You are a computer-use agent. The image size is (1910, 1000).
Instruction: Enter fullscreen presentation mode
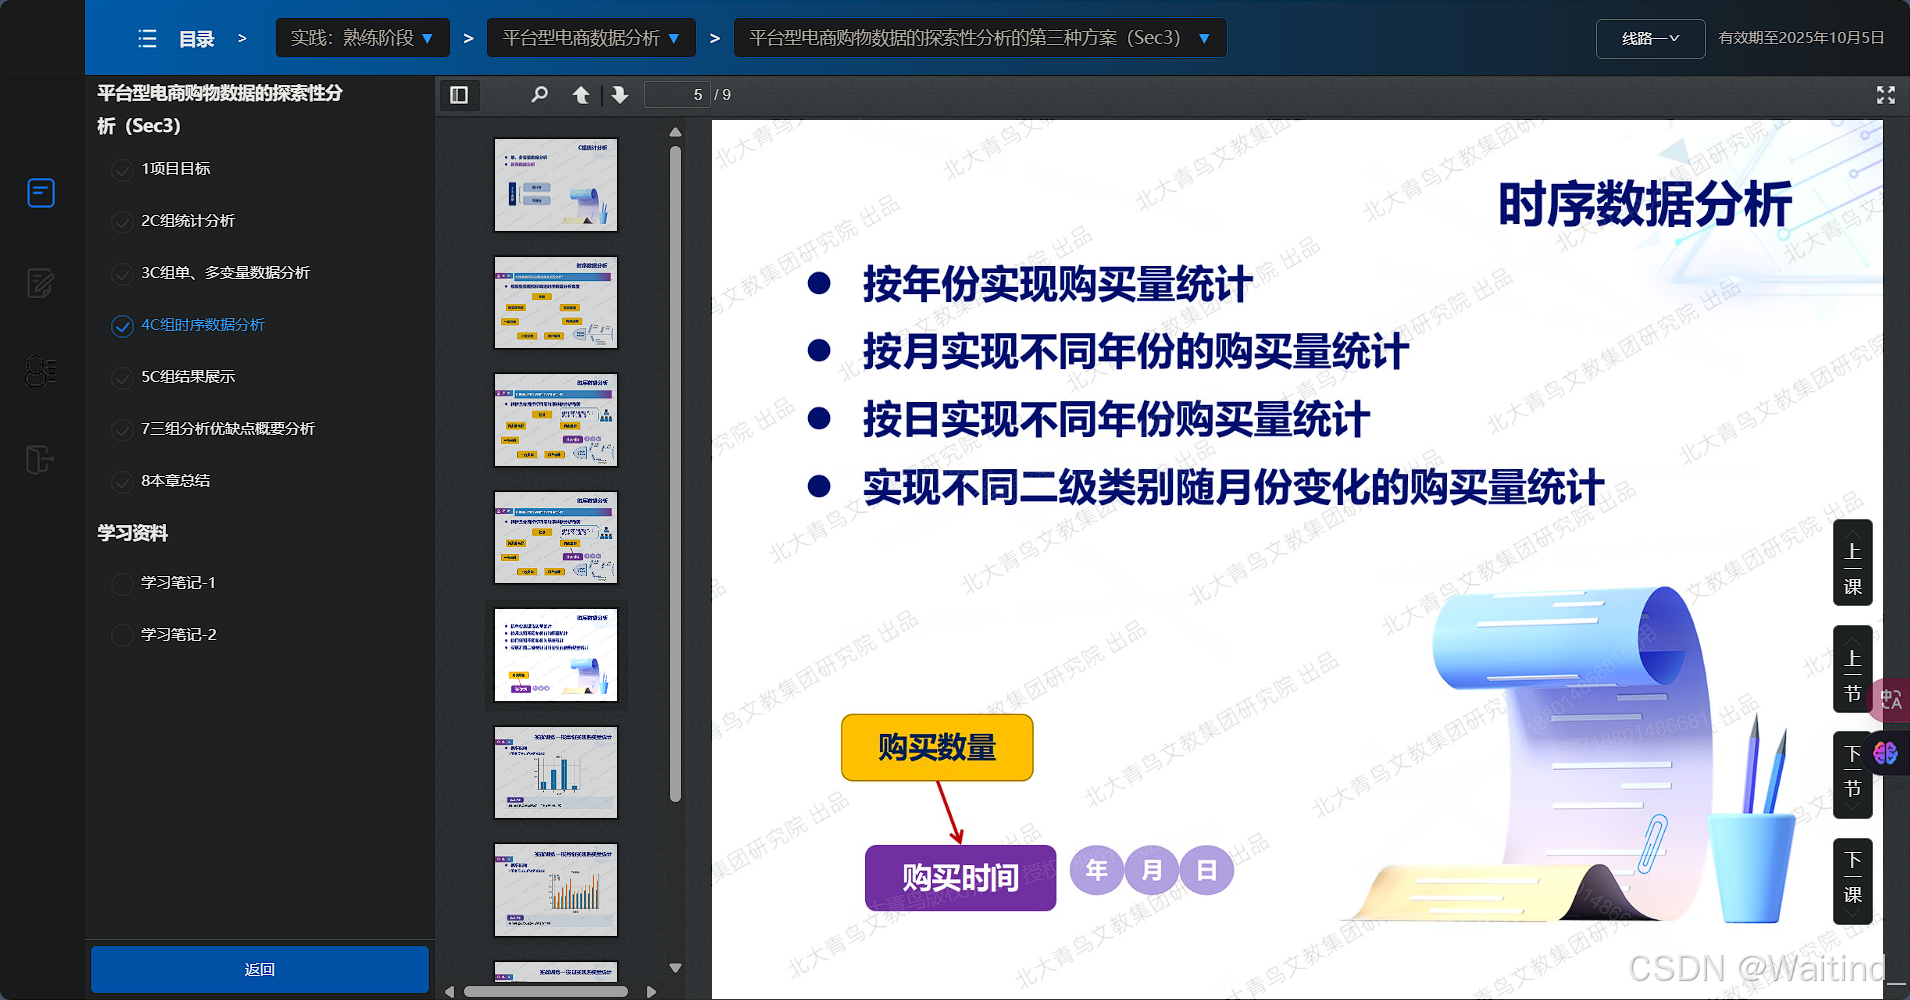(1886, 95)
